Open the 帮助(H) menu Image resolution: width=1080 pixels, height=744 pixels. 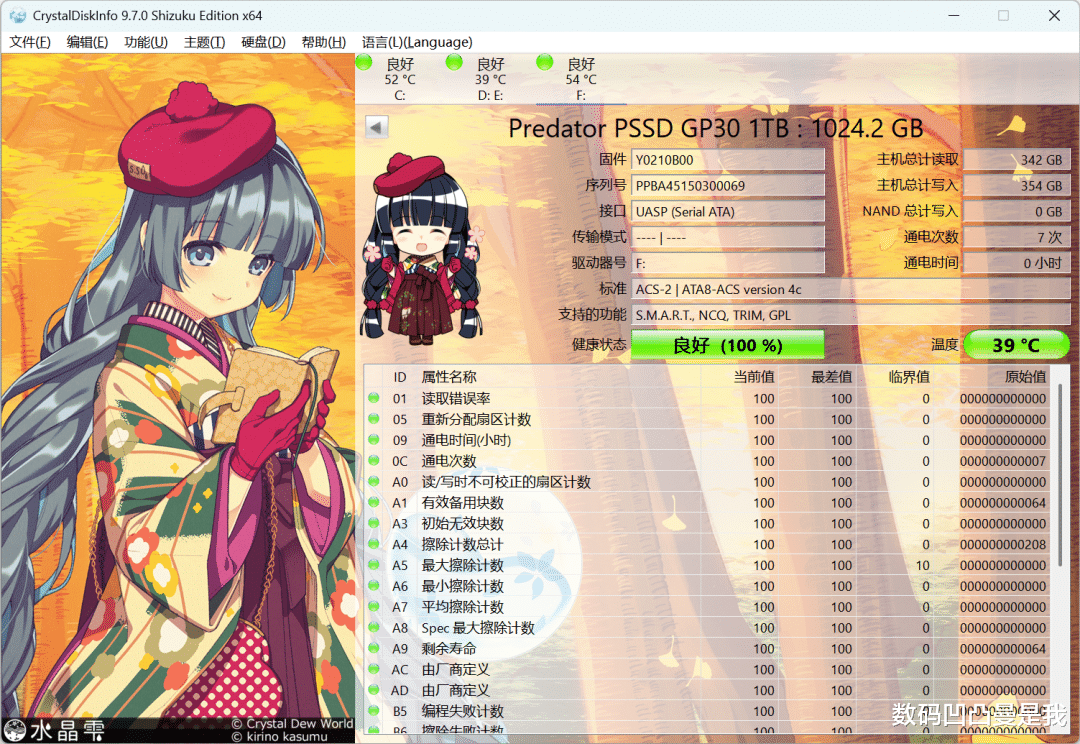click(x=324, y=42)
